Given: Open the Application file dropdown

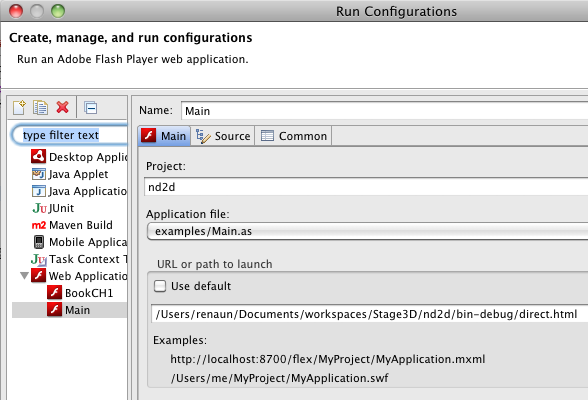Looking at the screenshot, I should click(368, 231).
